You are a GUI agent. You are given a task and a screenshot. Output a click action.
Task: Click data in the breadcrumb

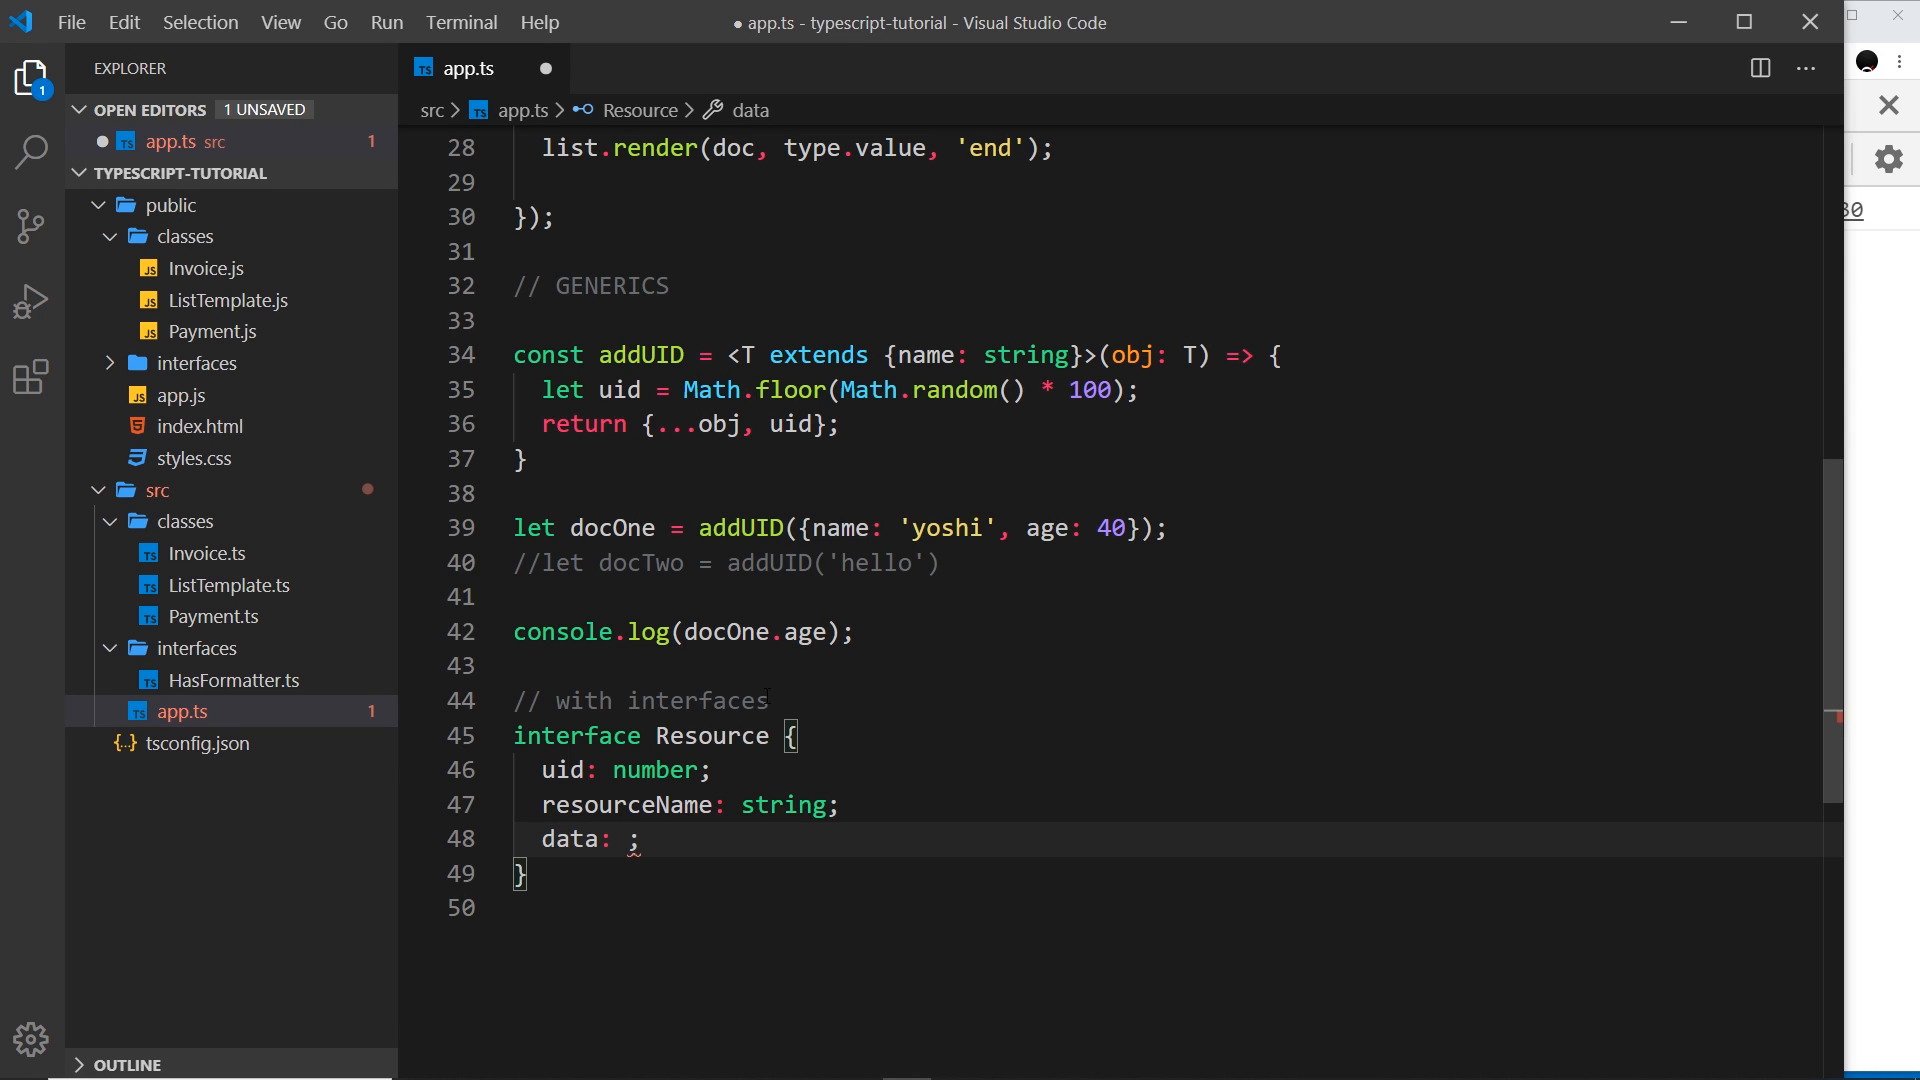click(x=751, y=110)
